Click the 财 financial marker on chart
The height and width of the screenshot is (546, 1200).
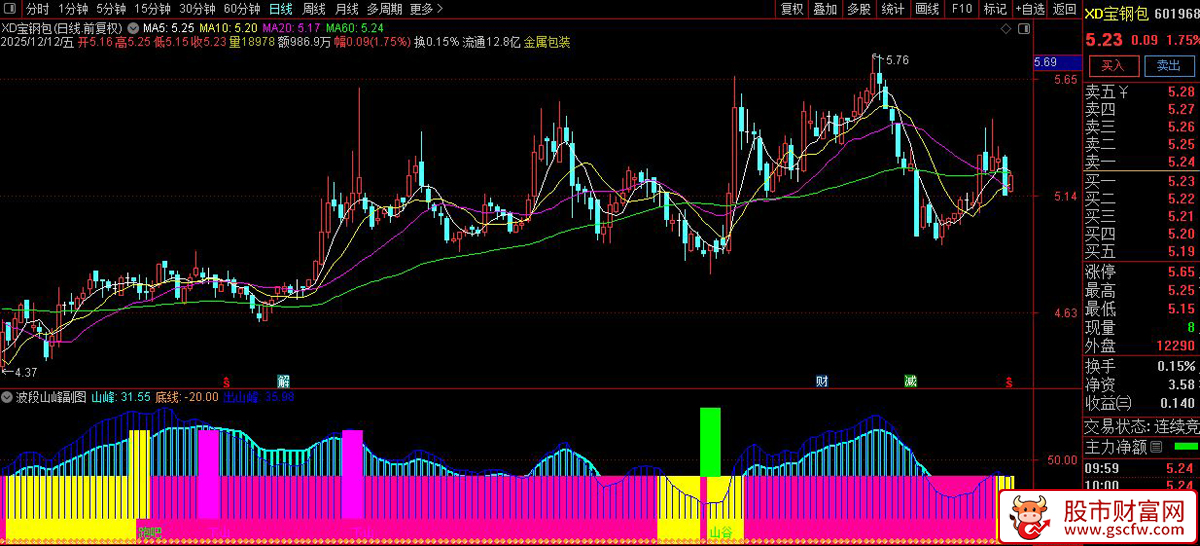tap(822, 381)
